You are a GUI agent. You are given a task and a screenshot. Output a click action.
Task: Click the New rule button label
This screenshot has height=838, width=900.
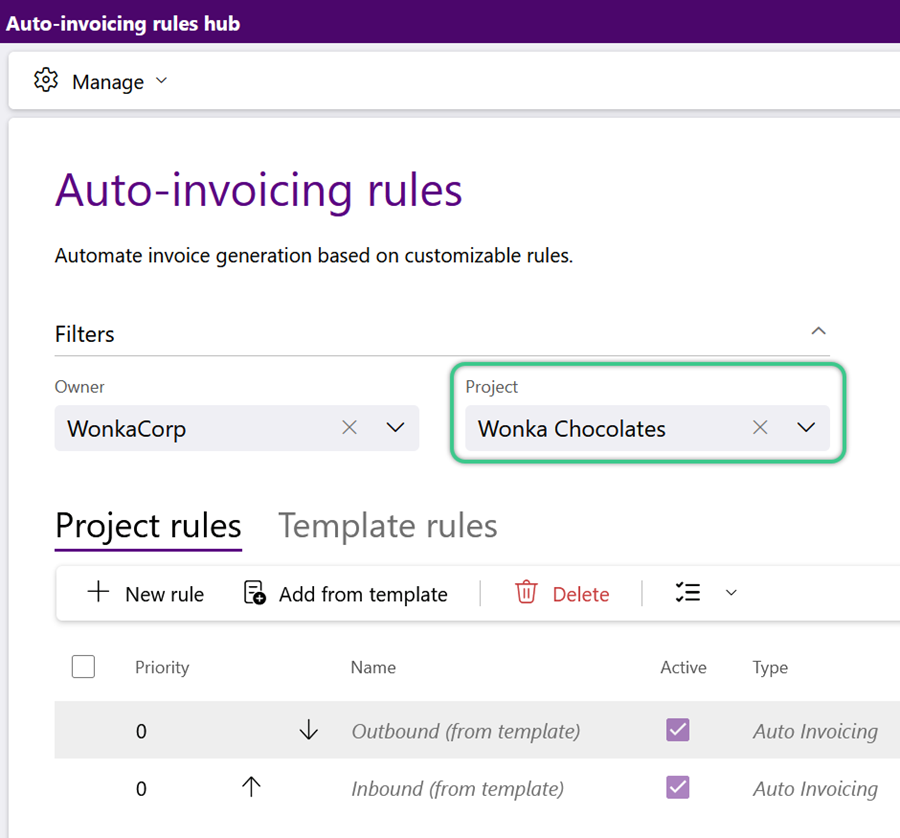click(164, 595)
